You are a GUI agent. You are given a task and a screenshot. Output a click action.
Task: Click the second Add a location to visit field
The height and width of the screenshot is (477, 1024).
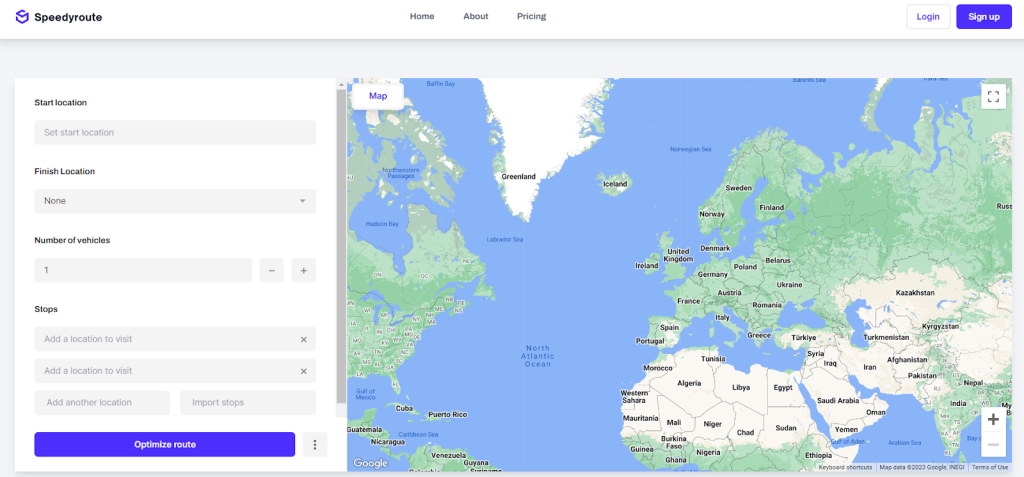point(175,370)
